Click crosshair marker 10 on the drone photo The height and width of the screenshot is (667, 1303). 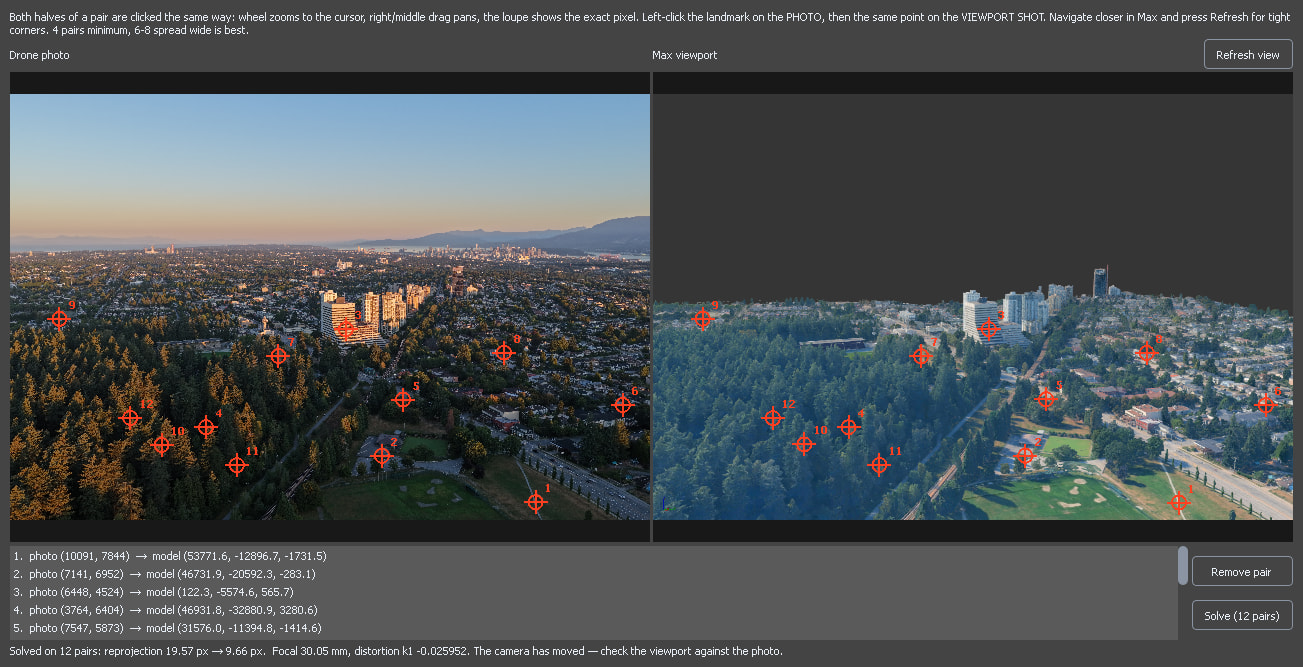[x=161, y=445]
